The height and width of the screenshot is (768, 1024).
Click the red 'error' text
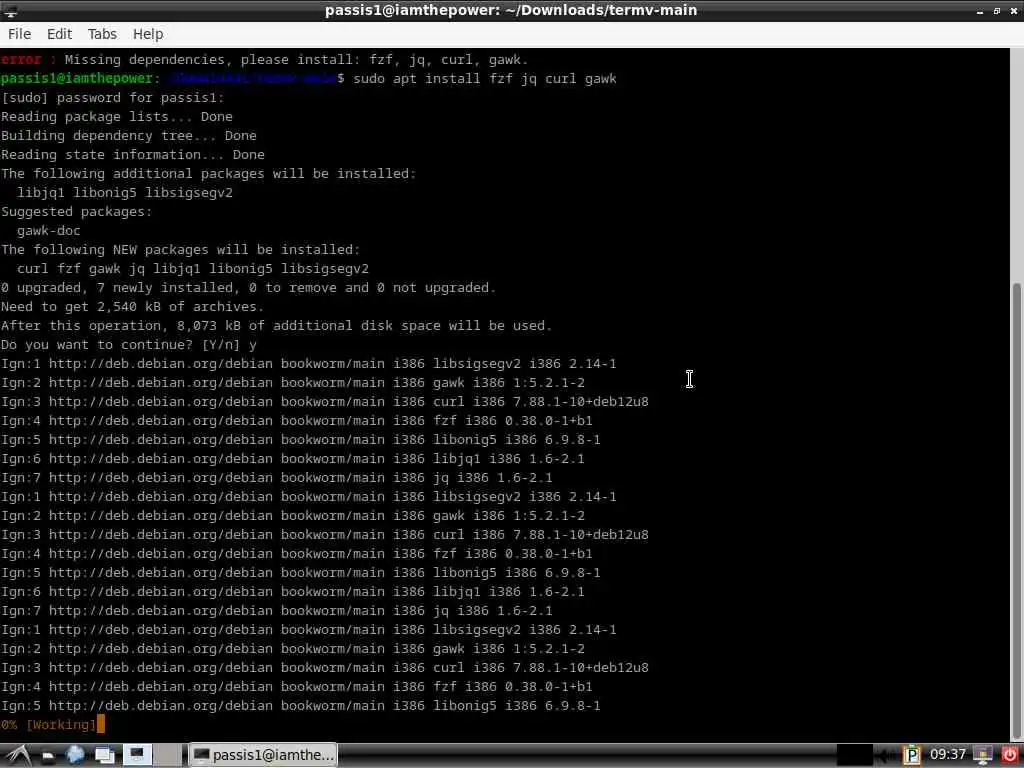tap(21, 59)
